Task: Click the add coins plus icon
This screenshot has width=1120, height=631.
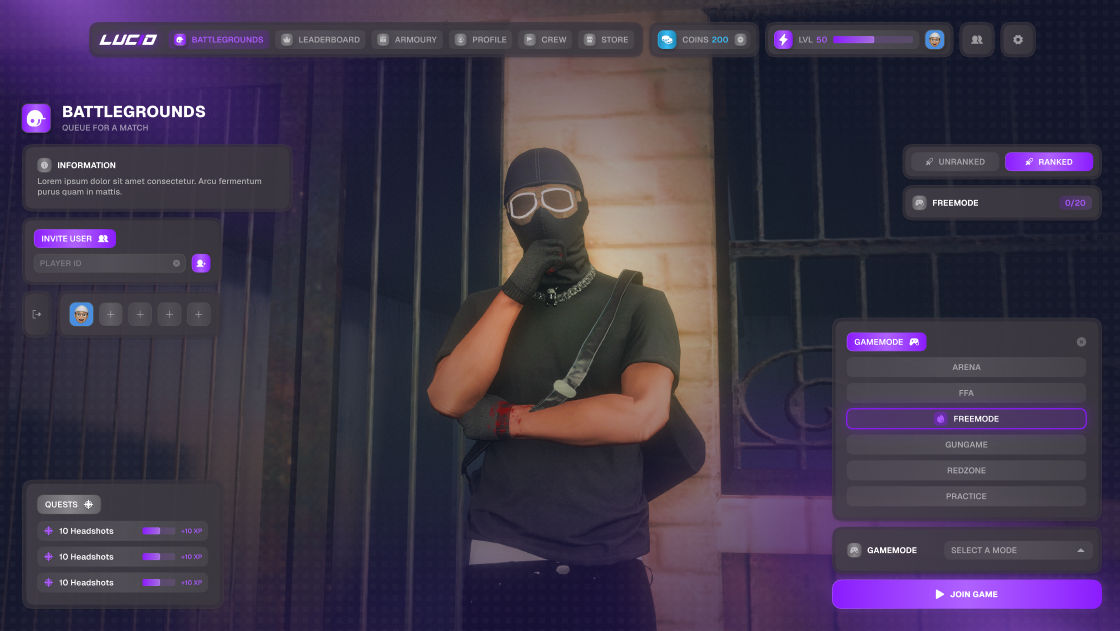Action: tap(740, 40)
